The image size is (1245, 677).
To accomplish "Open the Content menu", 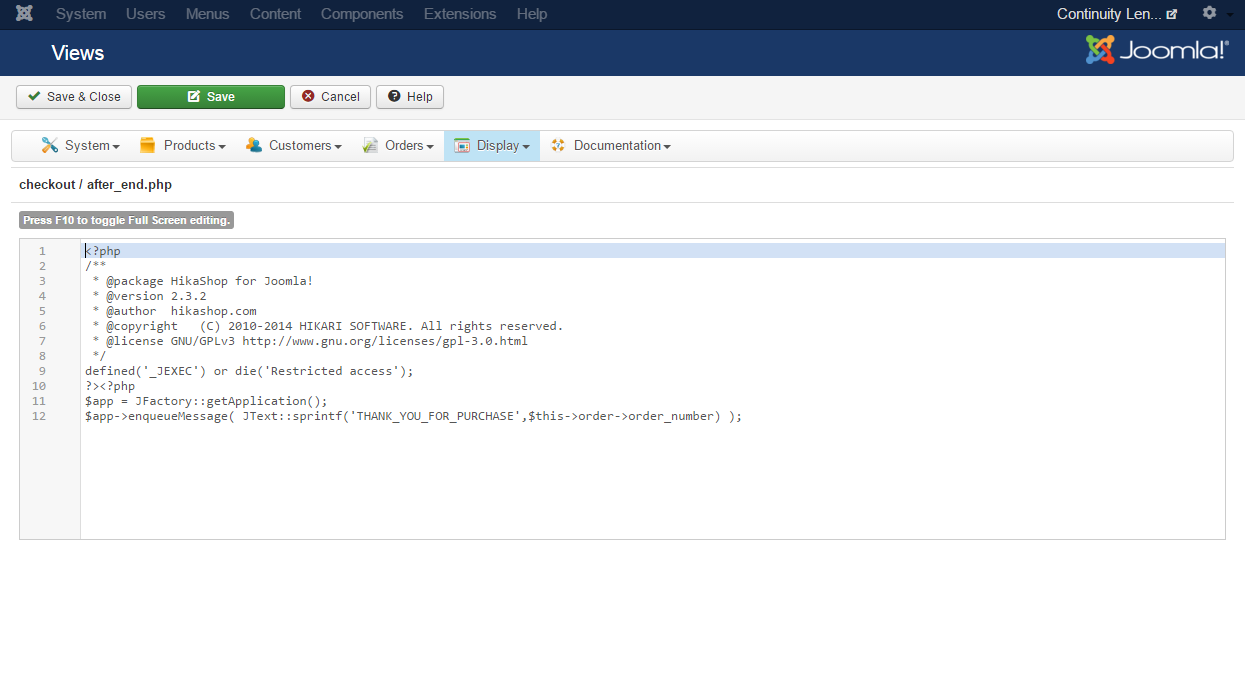I will click(275, 14).
